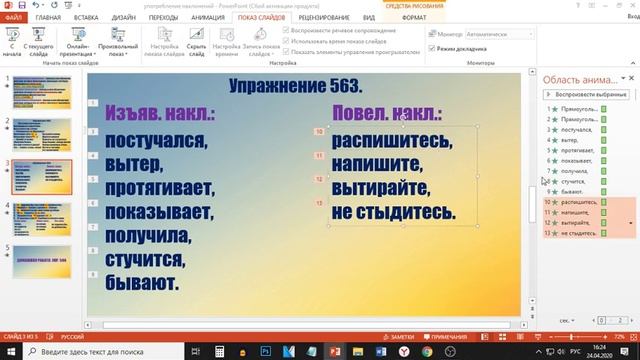Viewport: 640px width, 360px height.
Task: Click Windows search box
Action: [104, 351]
